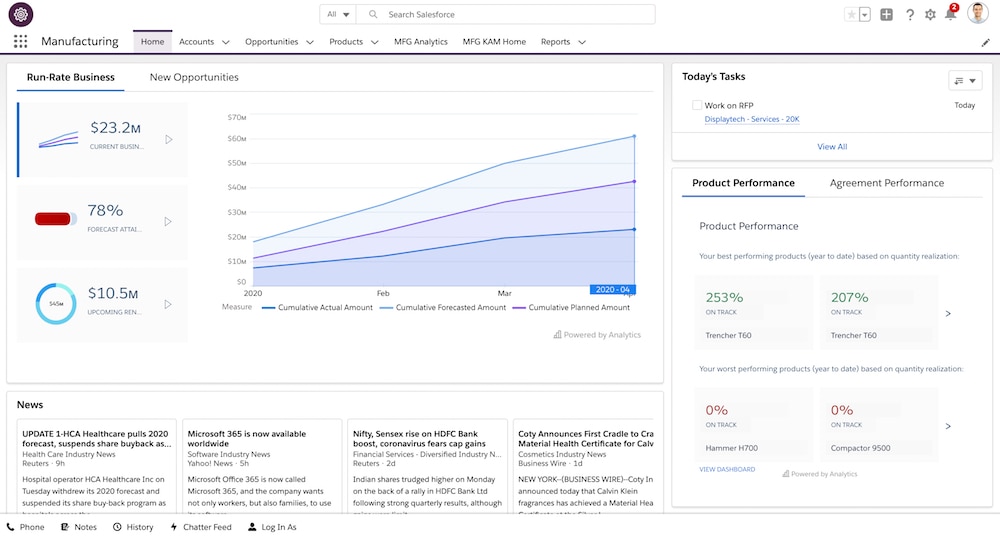Click the Help question mark icon

pos(910,15)
